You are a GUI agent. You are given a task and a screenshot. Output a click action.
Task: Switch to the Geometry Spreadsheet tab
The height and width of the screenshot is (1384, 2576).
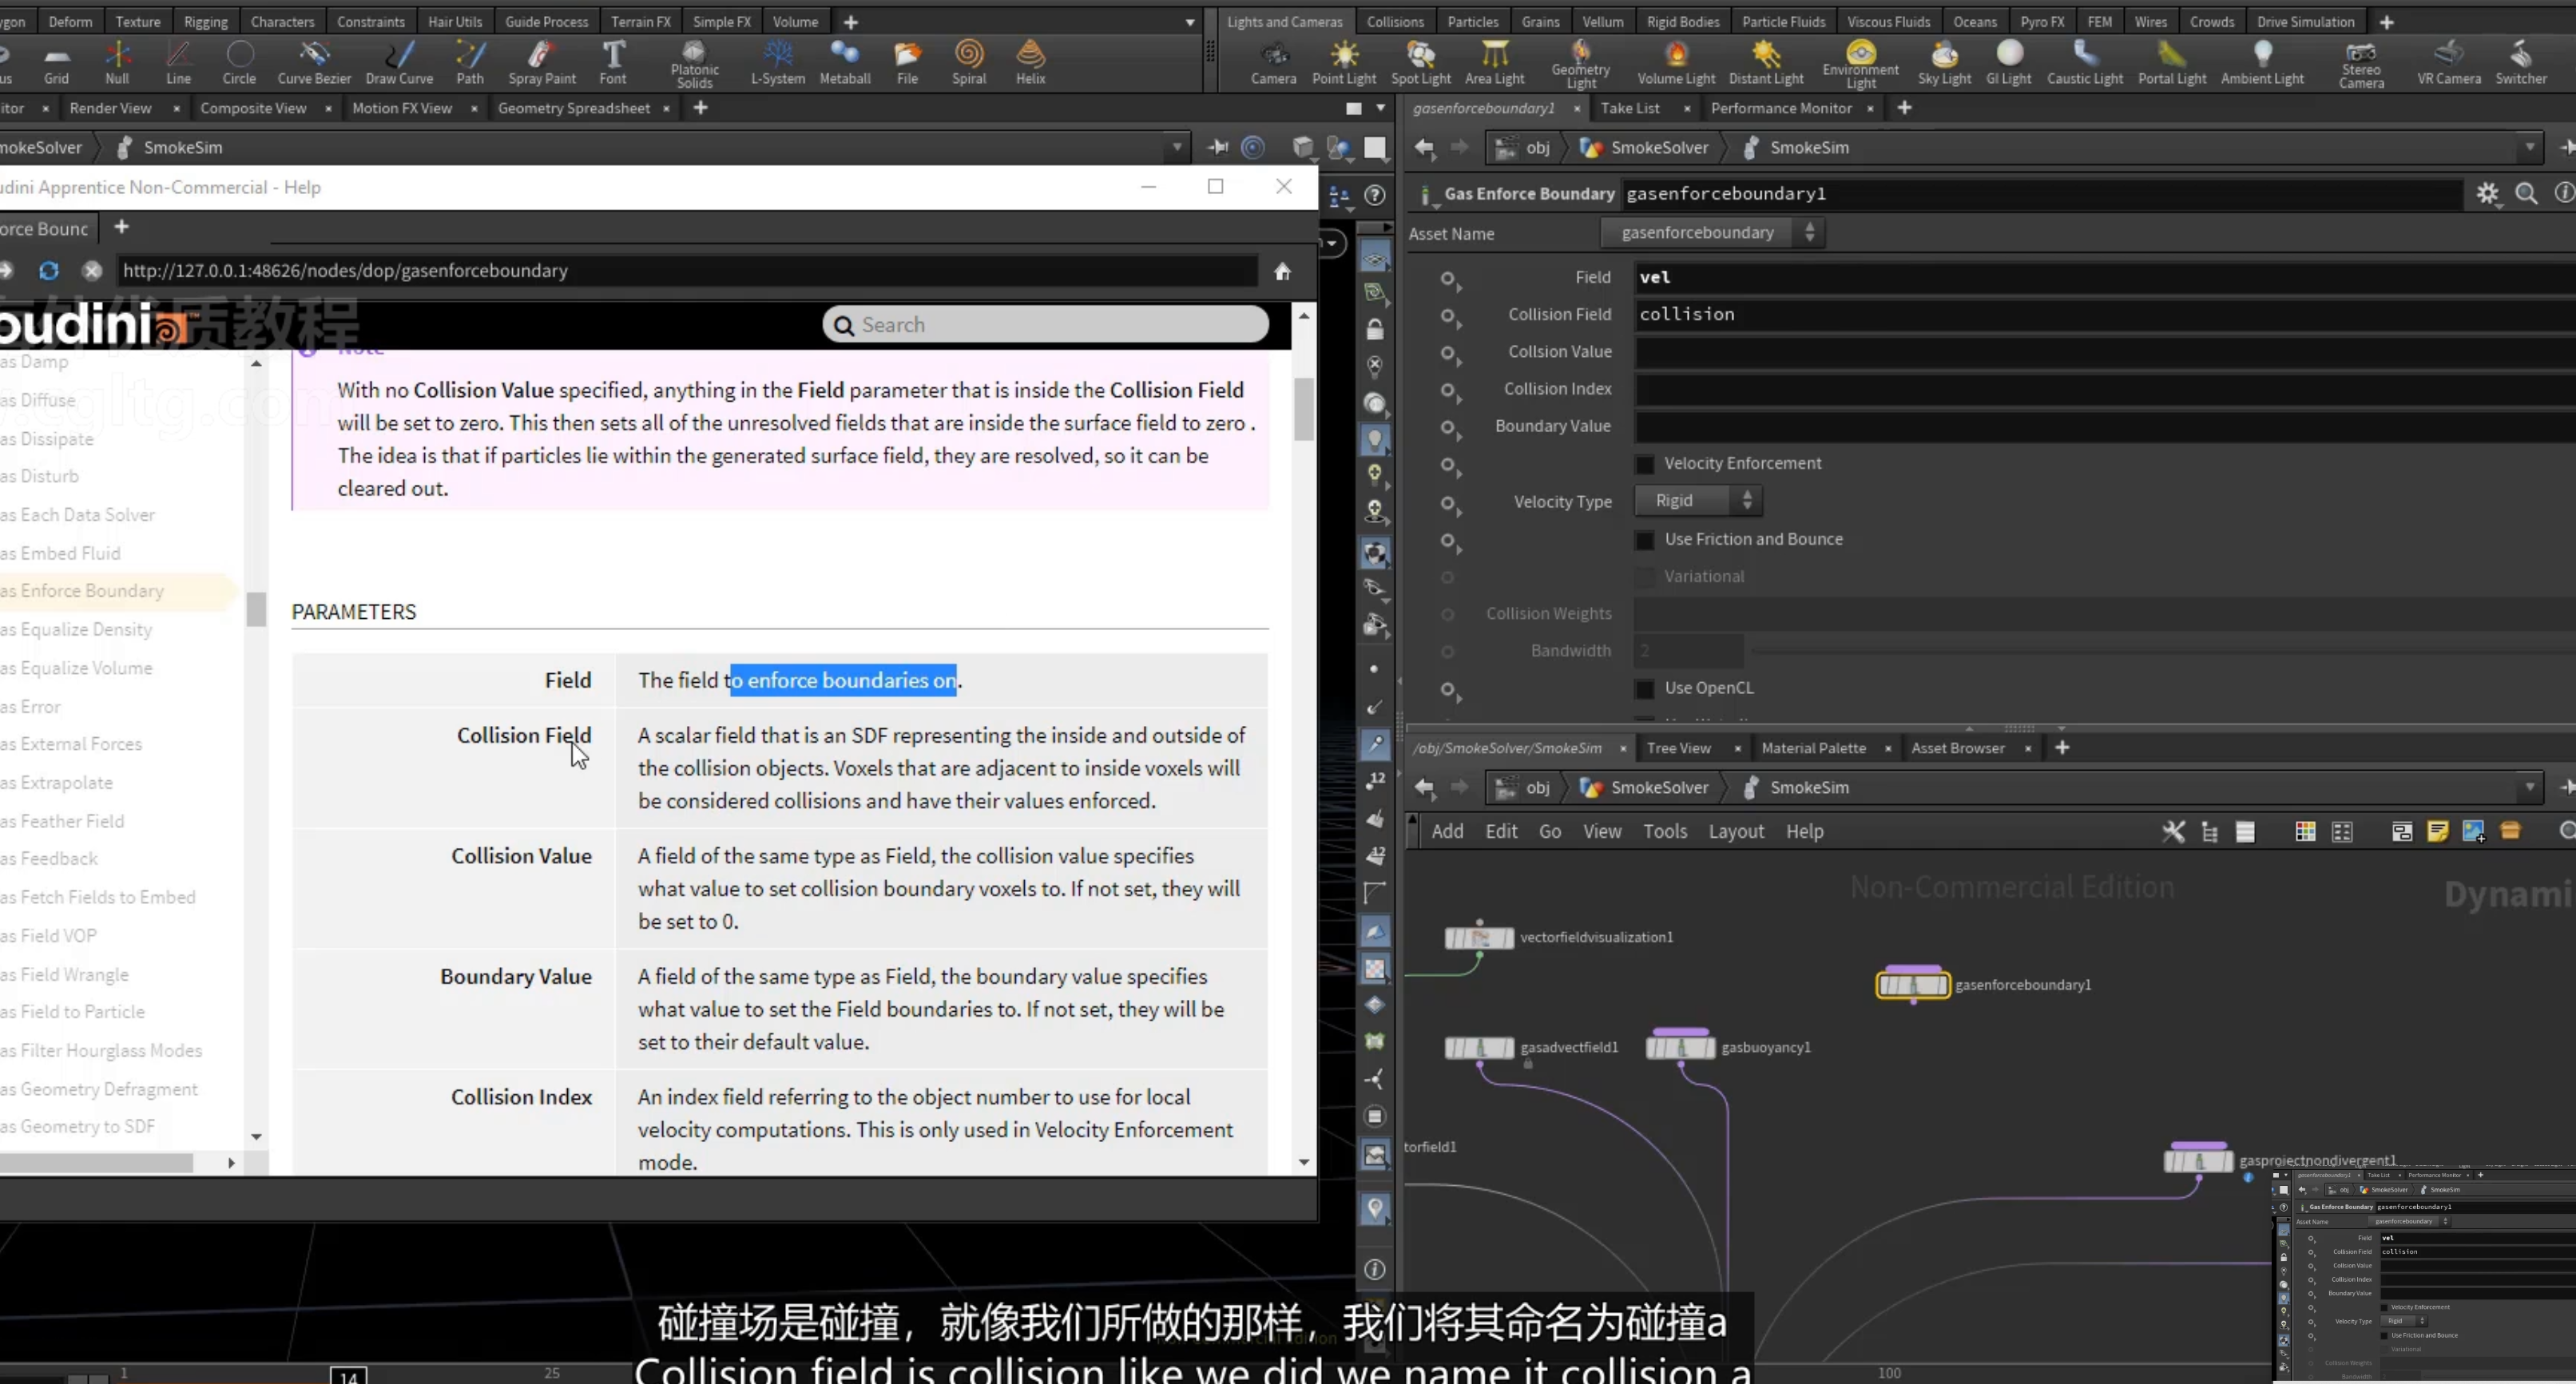click(x=573, y=108)
